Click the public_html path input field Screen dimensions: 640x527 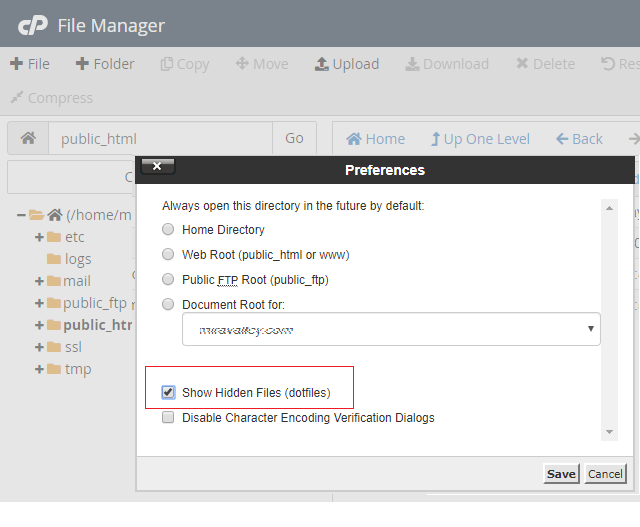coord(160,139)
